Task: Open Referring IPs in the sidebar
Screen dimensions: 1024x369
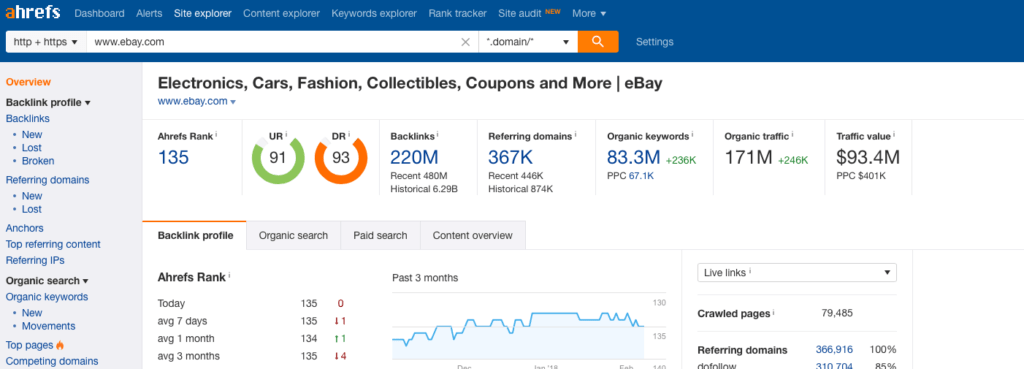Action: (35, 261)
